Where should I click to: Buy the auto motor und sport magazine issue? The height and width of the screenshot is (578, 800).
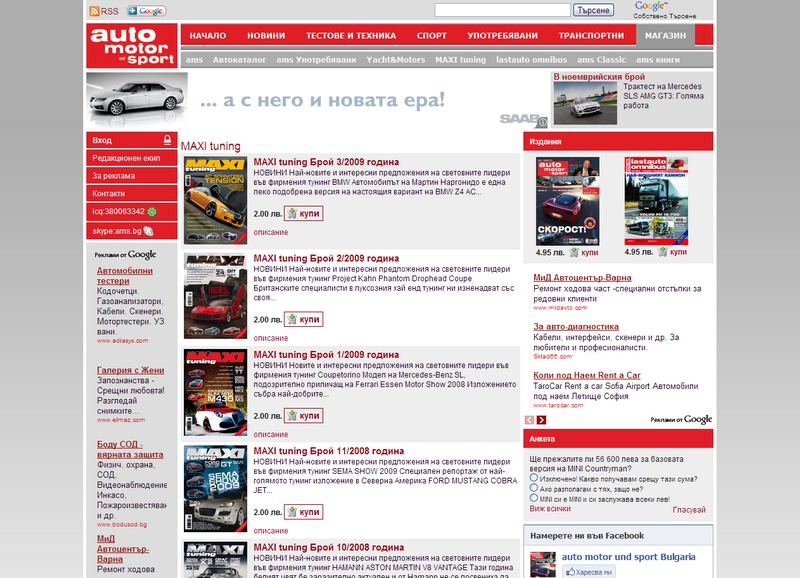pyautogui.click(x=584, y=252)
